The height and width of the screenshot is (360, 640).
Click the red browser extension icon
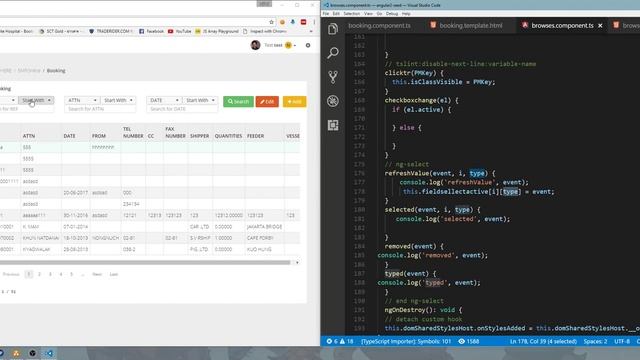tap(303, 22)
